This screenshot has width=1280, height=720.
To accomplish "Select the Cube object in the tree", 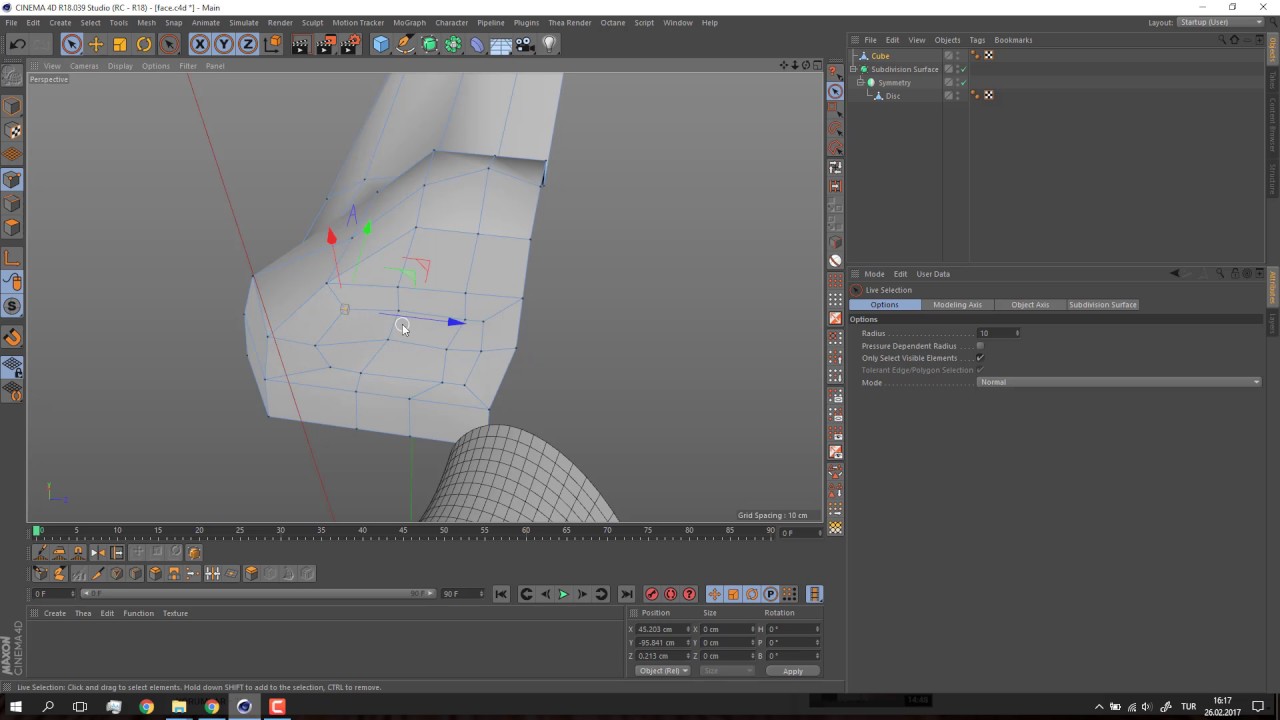I will point(880,56).
